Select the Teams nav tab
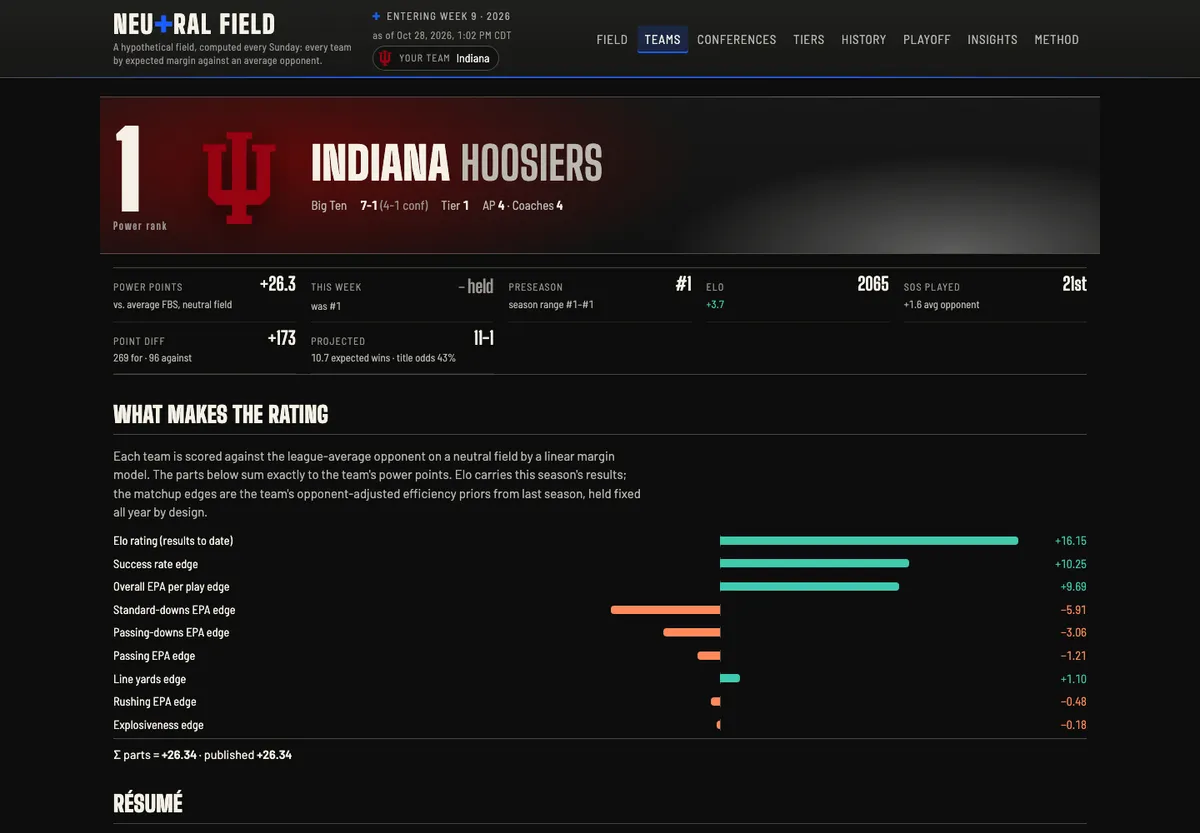 point(662,40)
